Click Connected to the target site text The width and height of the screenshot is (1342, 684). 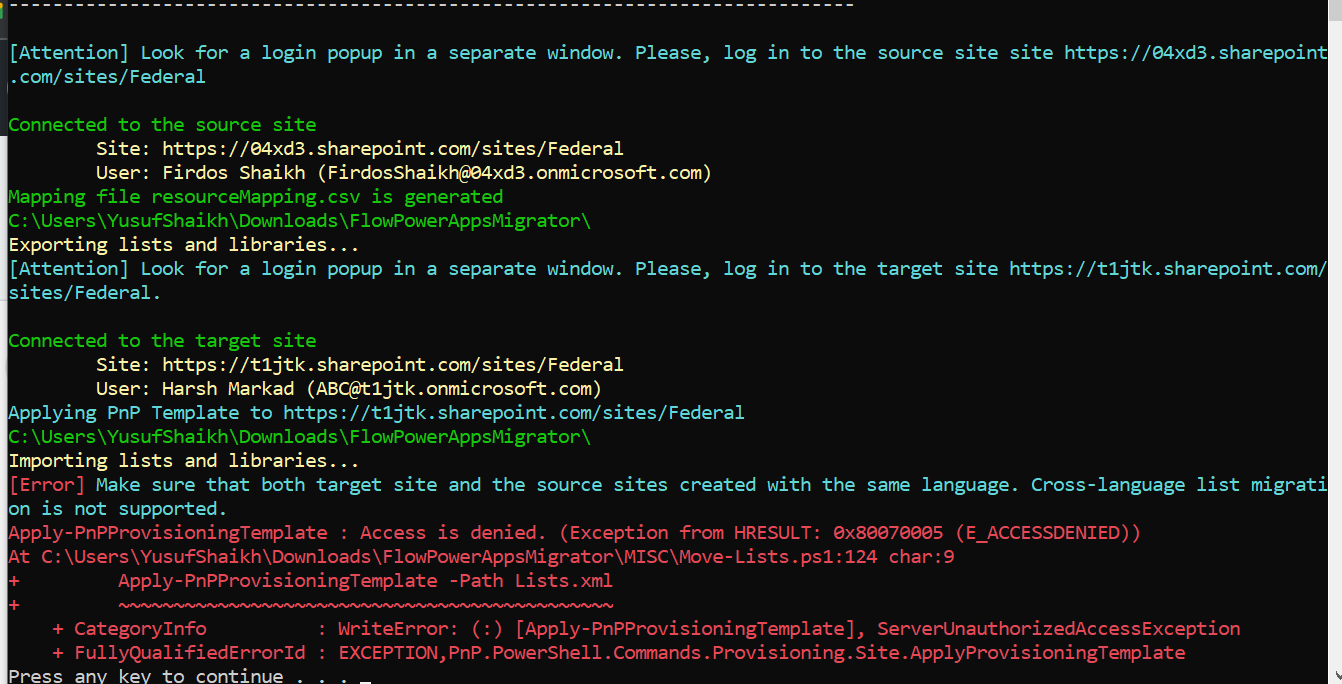tap(160, 340)
